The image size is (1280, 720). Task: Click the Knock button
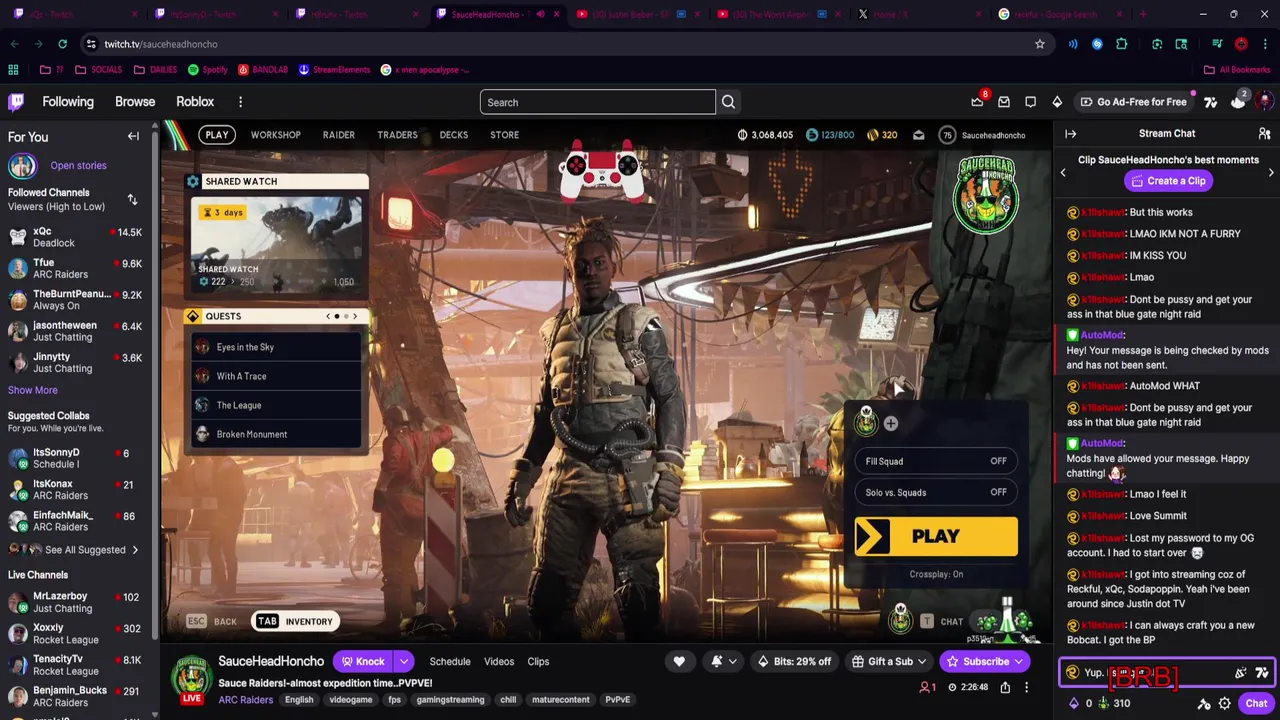pyautogui.click(x=363, y=661)
